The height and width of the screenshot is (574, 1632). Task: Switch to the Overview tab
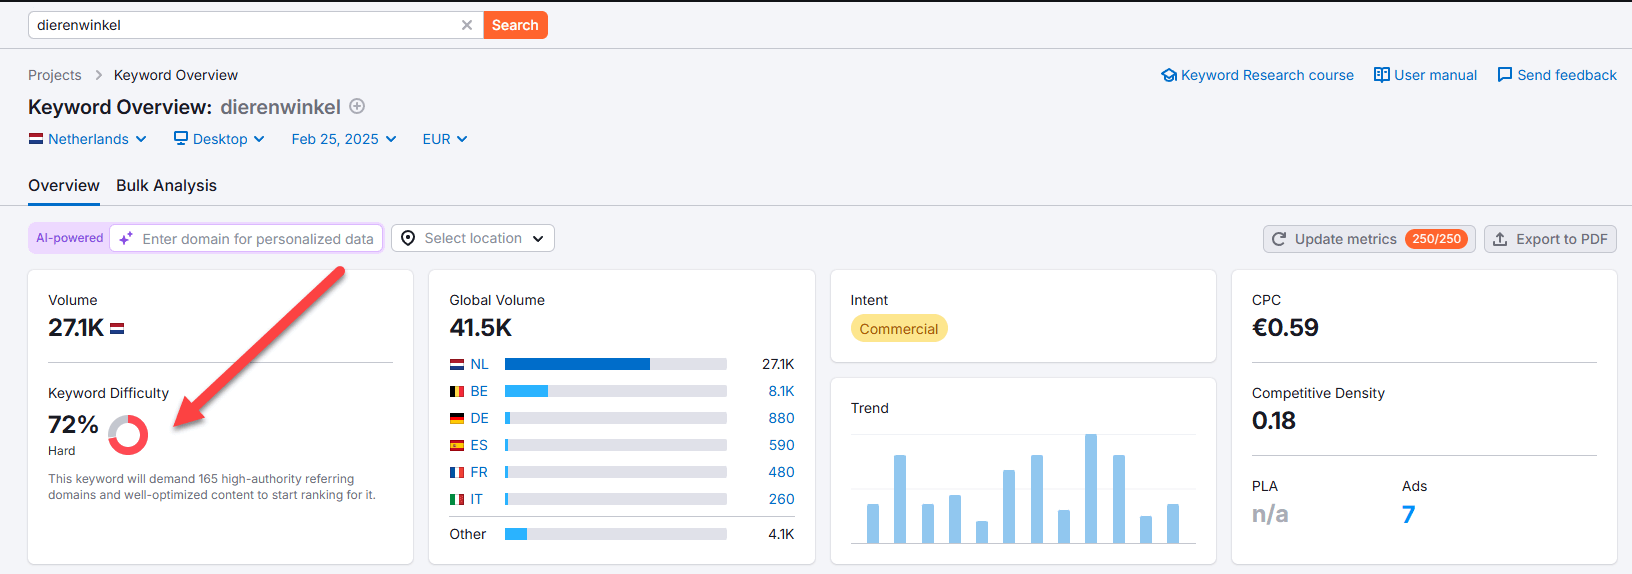point(64,185)
